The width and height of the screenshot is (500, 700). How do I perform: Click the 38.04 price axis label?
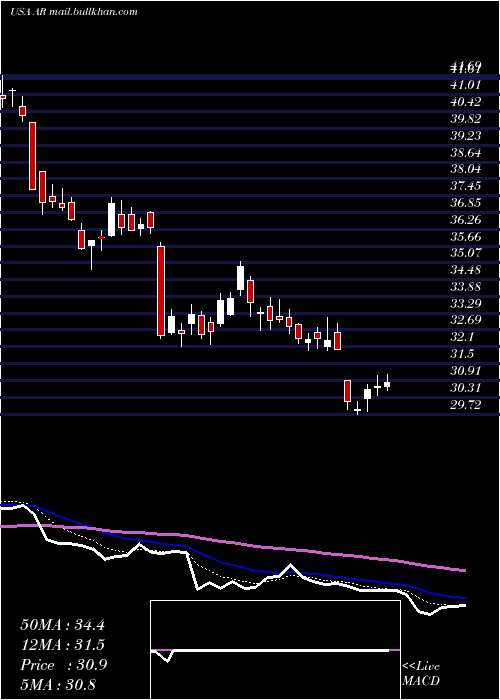[x=465, y=169]
